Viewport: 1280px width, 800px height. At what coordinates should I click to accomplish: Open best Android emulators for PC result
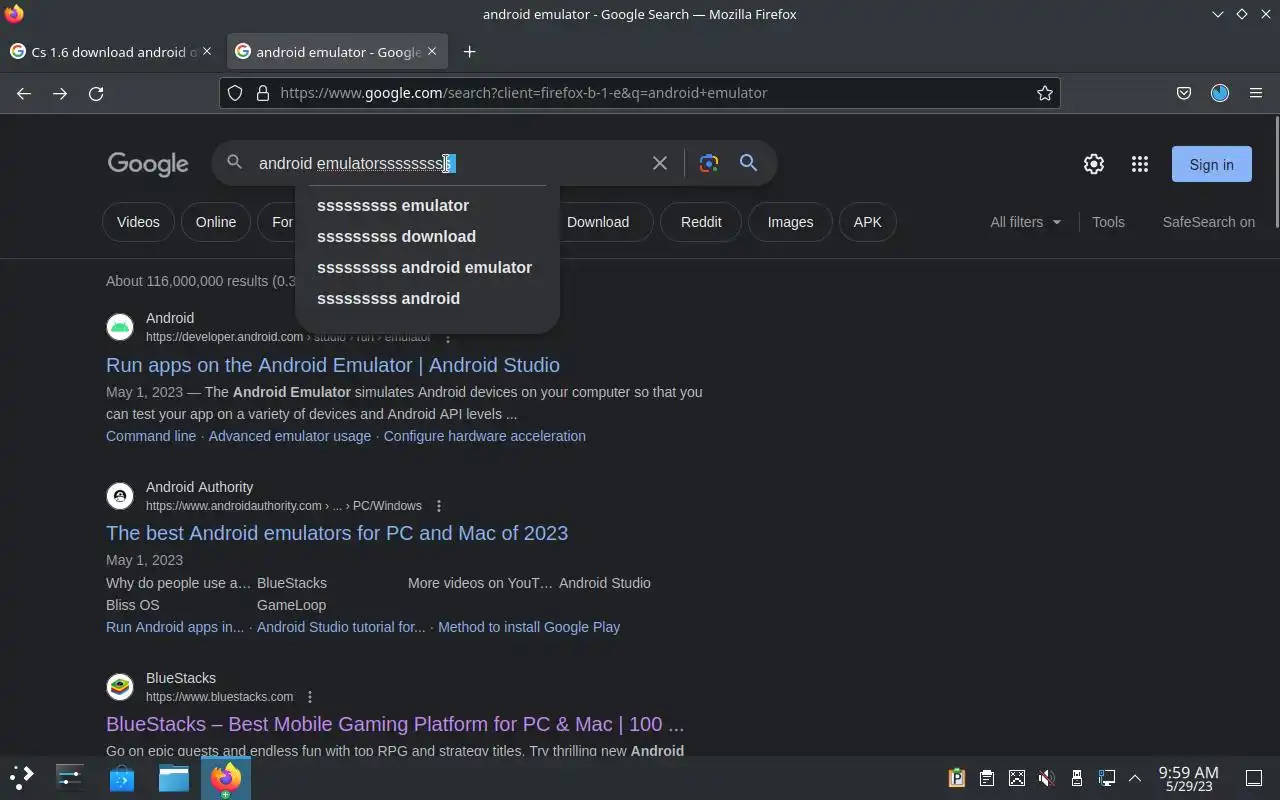[337, 533]
